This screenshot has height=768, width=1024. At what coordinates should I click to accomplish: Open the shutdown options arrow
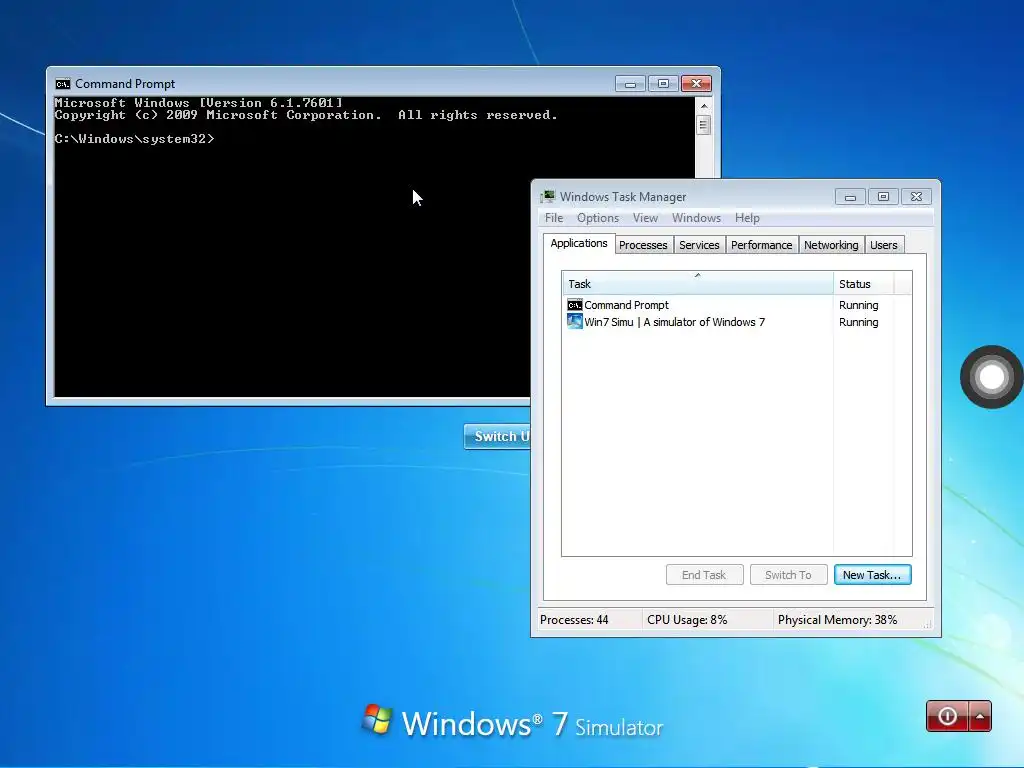(980, 716)
